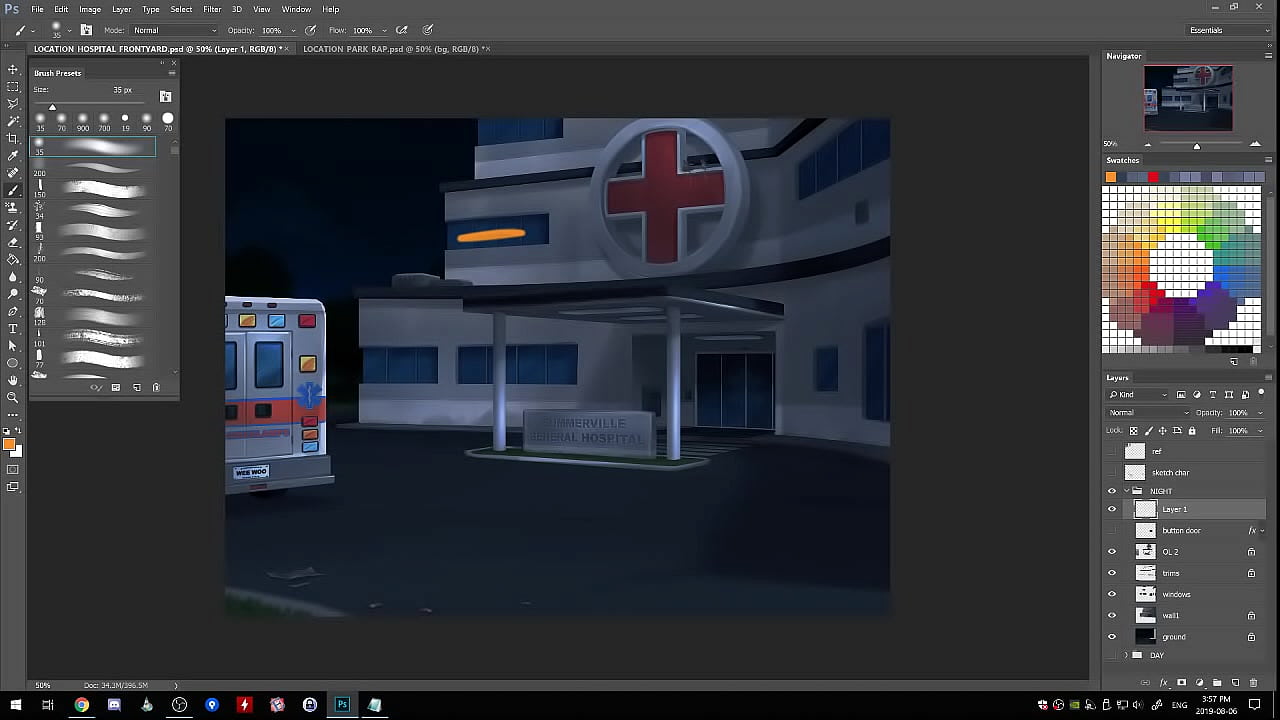Screen dimensions: 1280x720
Task: Expand the DAY layer group
Action: pos(1126,655)
